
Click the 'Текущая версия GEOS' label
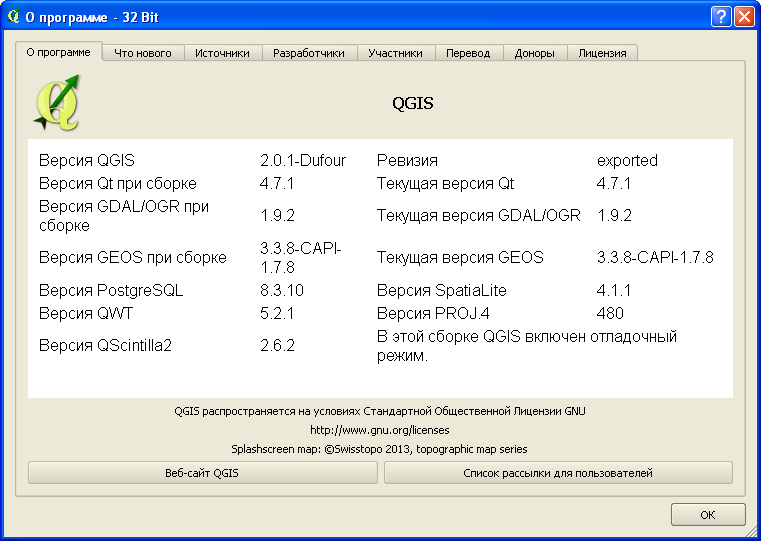pyautogui.click(x=461, y=257)
